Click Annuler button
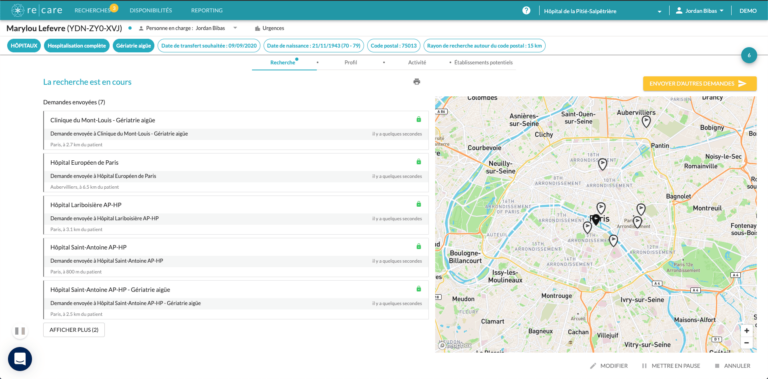This screenshot has width=768, height=379. [732, 366]
